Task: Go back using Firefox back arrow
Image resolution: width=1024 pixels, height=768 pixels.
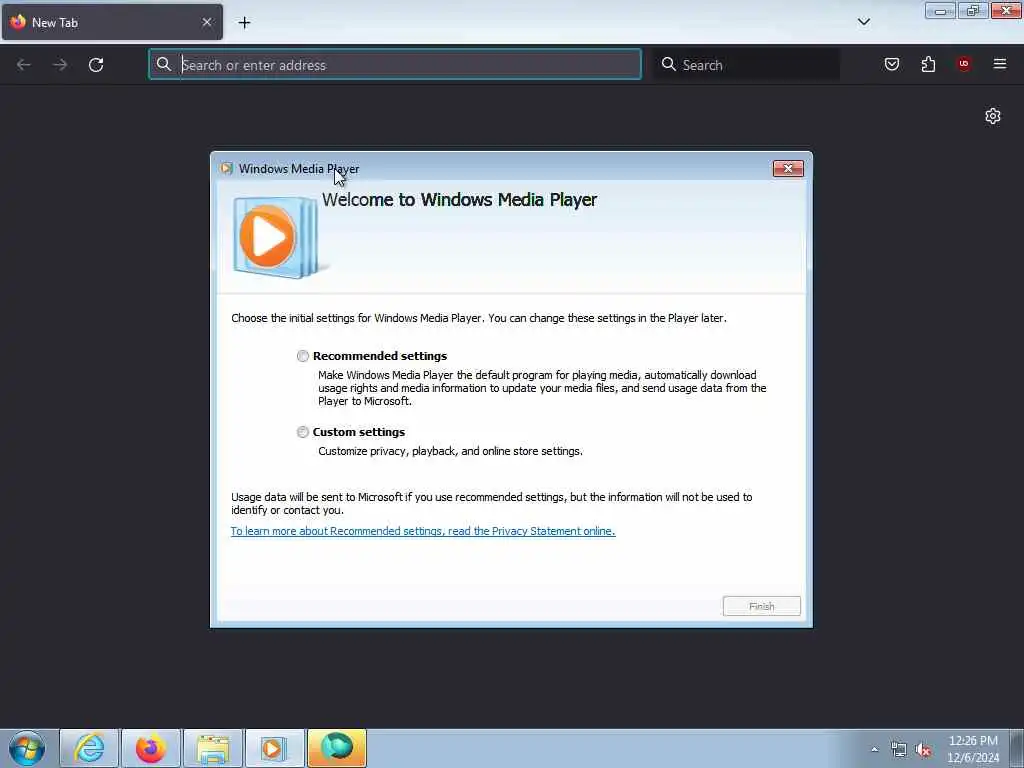Action: click(24, 65)
